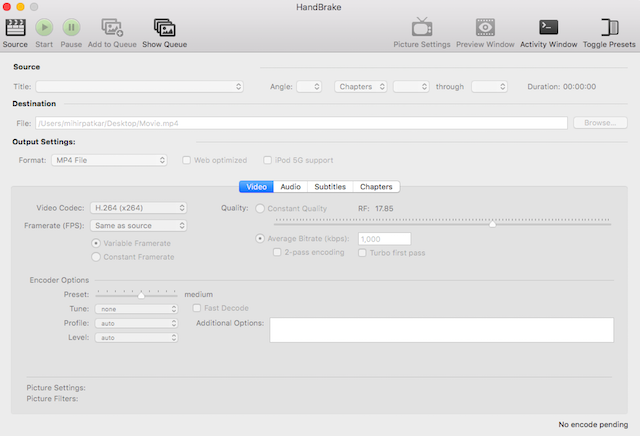The height and width of the screenshot is (436, 640).
Task: Tick the Fast Decode checkbox
Action: point(197,308)
